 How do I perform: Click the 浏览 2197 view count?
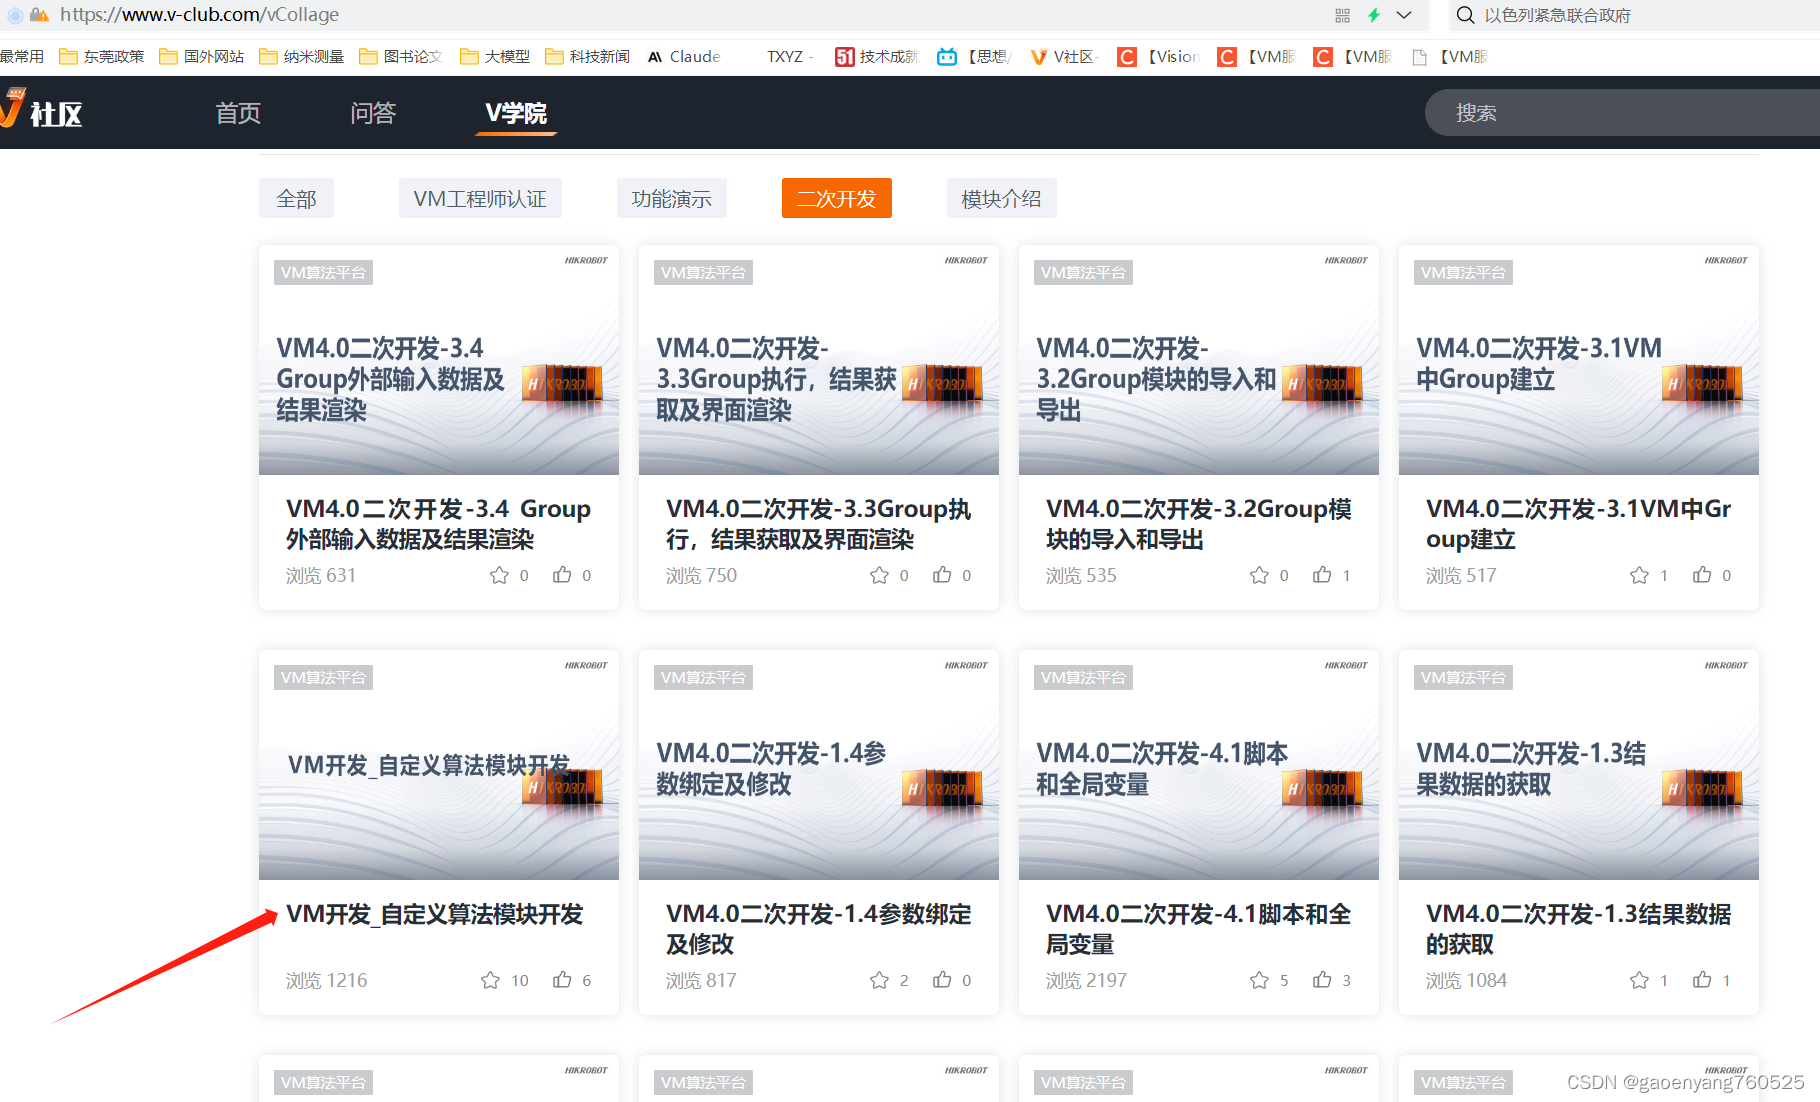point(1087,980)
